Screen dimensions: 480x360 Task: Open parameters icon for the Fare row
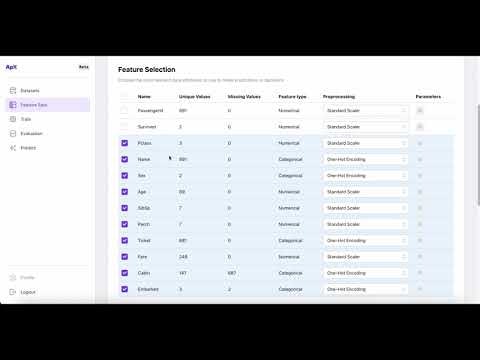(420, 257)
